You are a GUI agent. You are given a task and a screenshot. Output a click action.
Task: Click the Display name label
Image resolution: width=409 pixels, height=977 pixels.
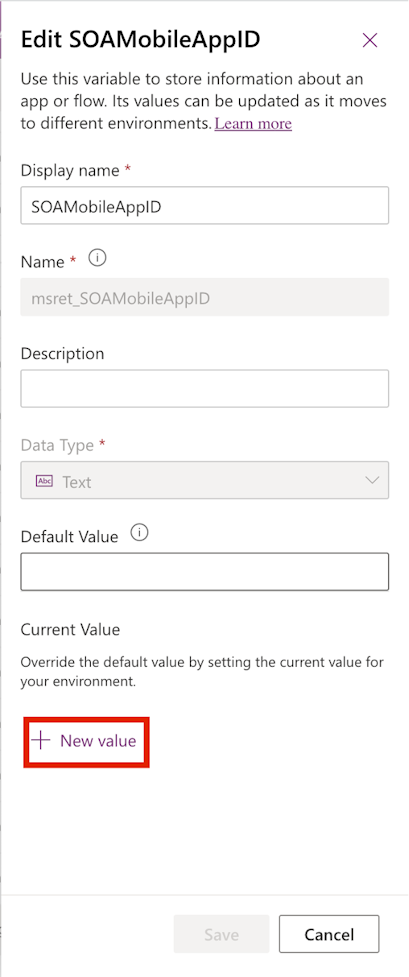point(70,170)
